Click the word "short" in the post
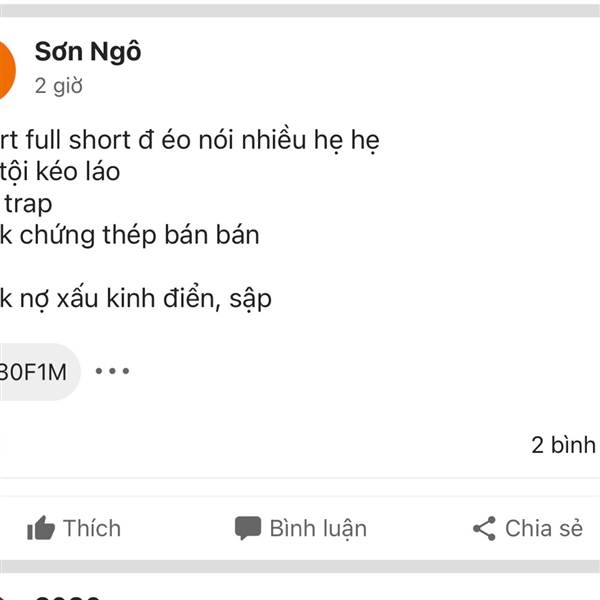The width and height of the screenshot is (600, 600). [99, 140]
